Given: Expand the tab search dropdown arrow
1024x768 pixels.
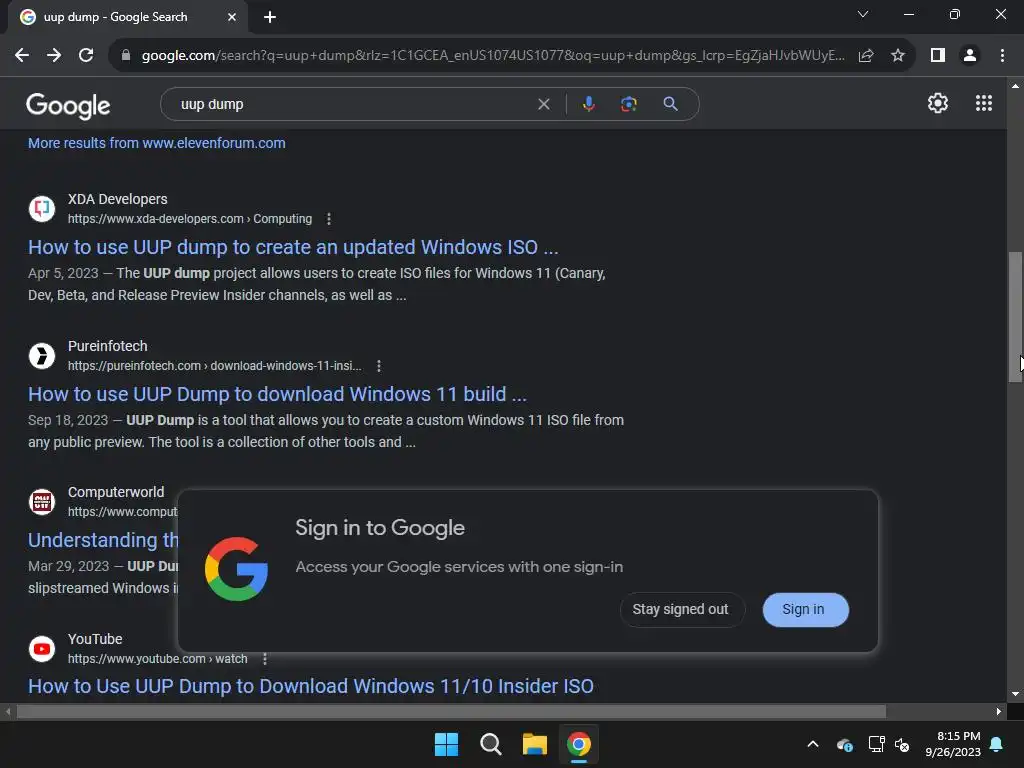Looking at the screenshot, I should click(x=863, y=14).
